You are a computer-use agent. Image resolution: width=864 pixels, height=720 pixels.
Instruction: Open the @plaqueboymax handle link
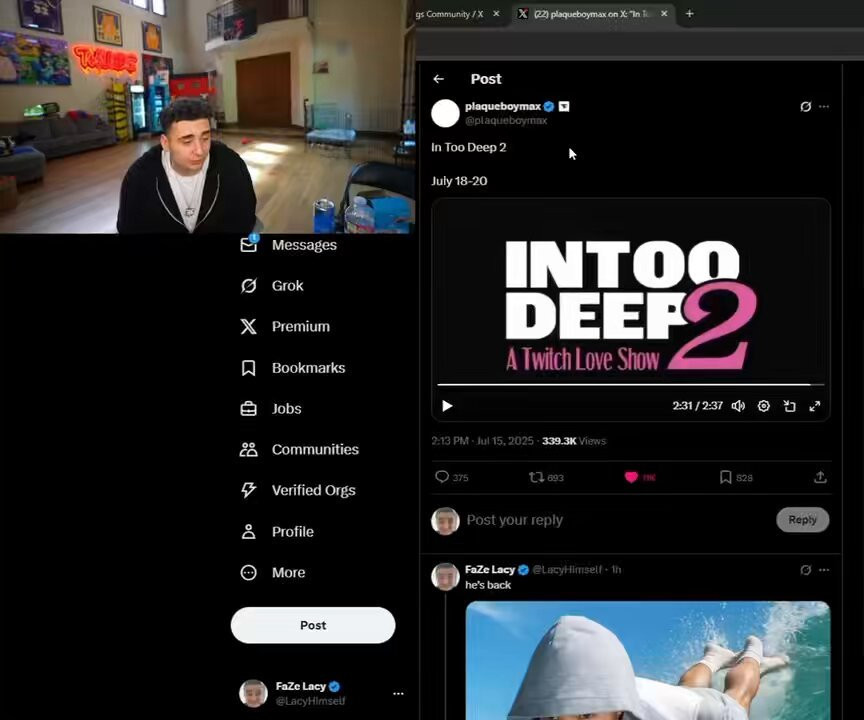click(506, 120)
